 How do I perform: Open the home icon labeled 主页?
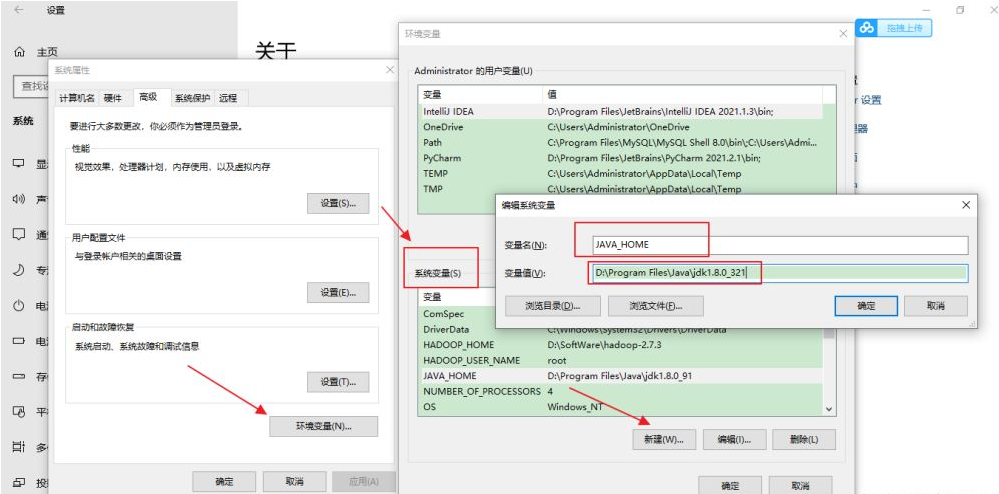[x=20, y=52]
